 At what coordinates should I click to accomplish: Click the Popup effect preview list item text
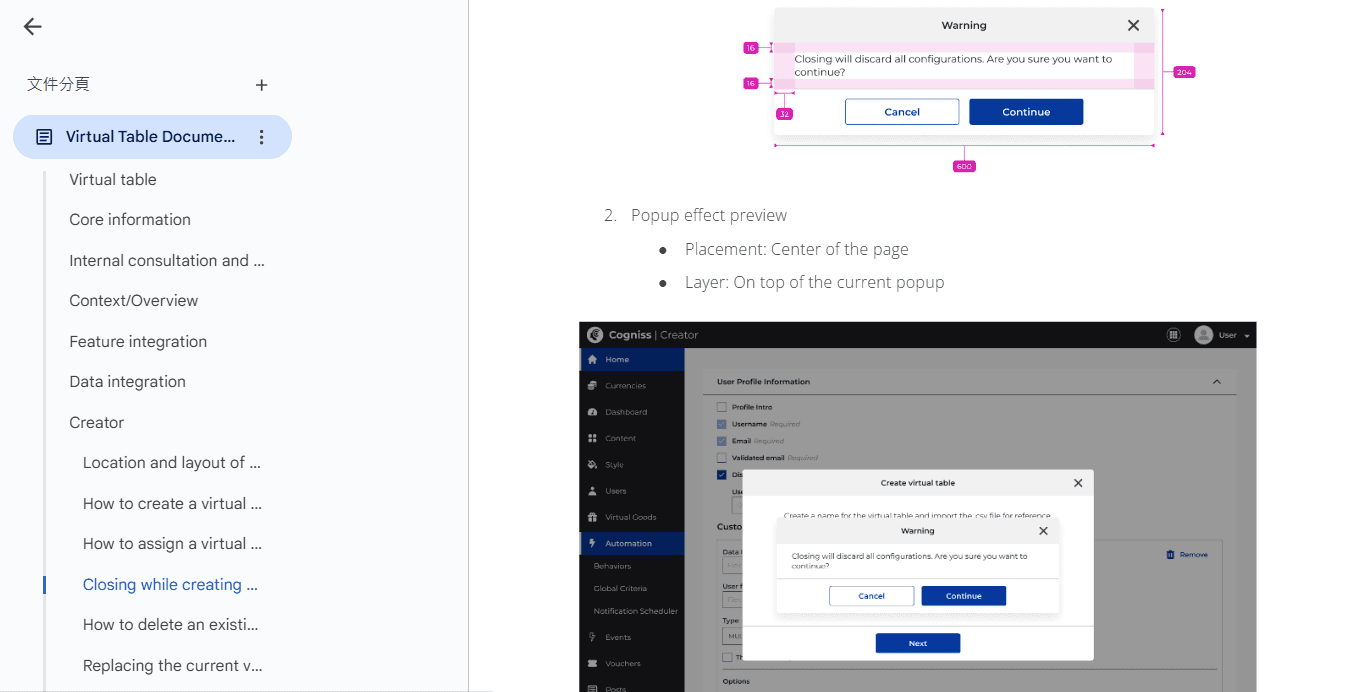pos(709,215)
